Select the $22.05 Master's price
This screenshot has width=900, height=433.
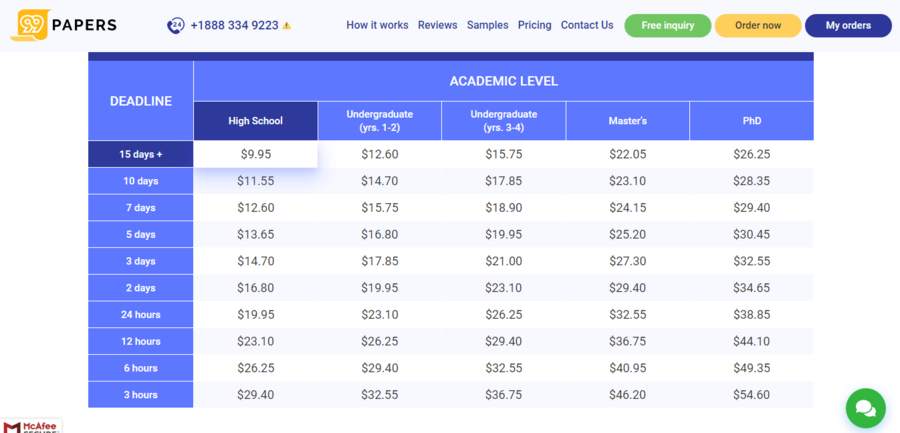[627, 154]
